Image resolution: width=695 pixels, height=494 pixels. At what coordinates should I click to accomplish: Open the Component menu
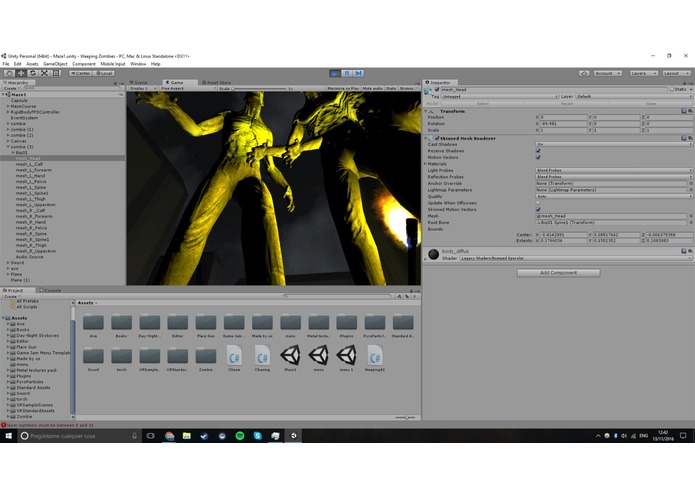tap(84, 64)
